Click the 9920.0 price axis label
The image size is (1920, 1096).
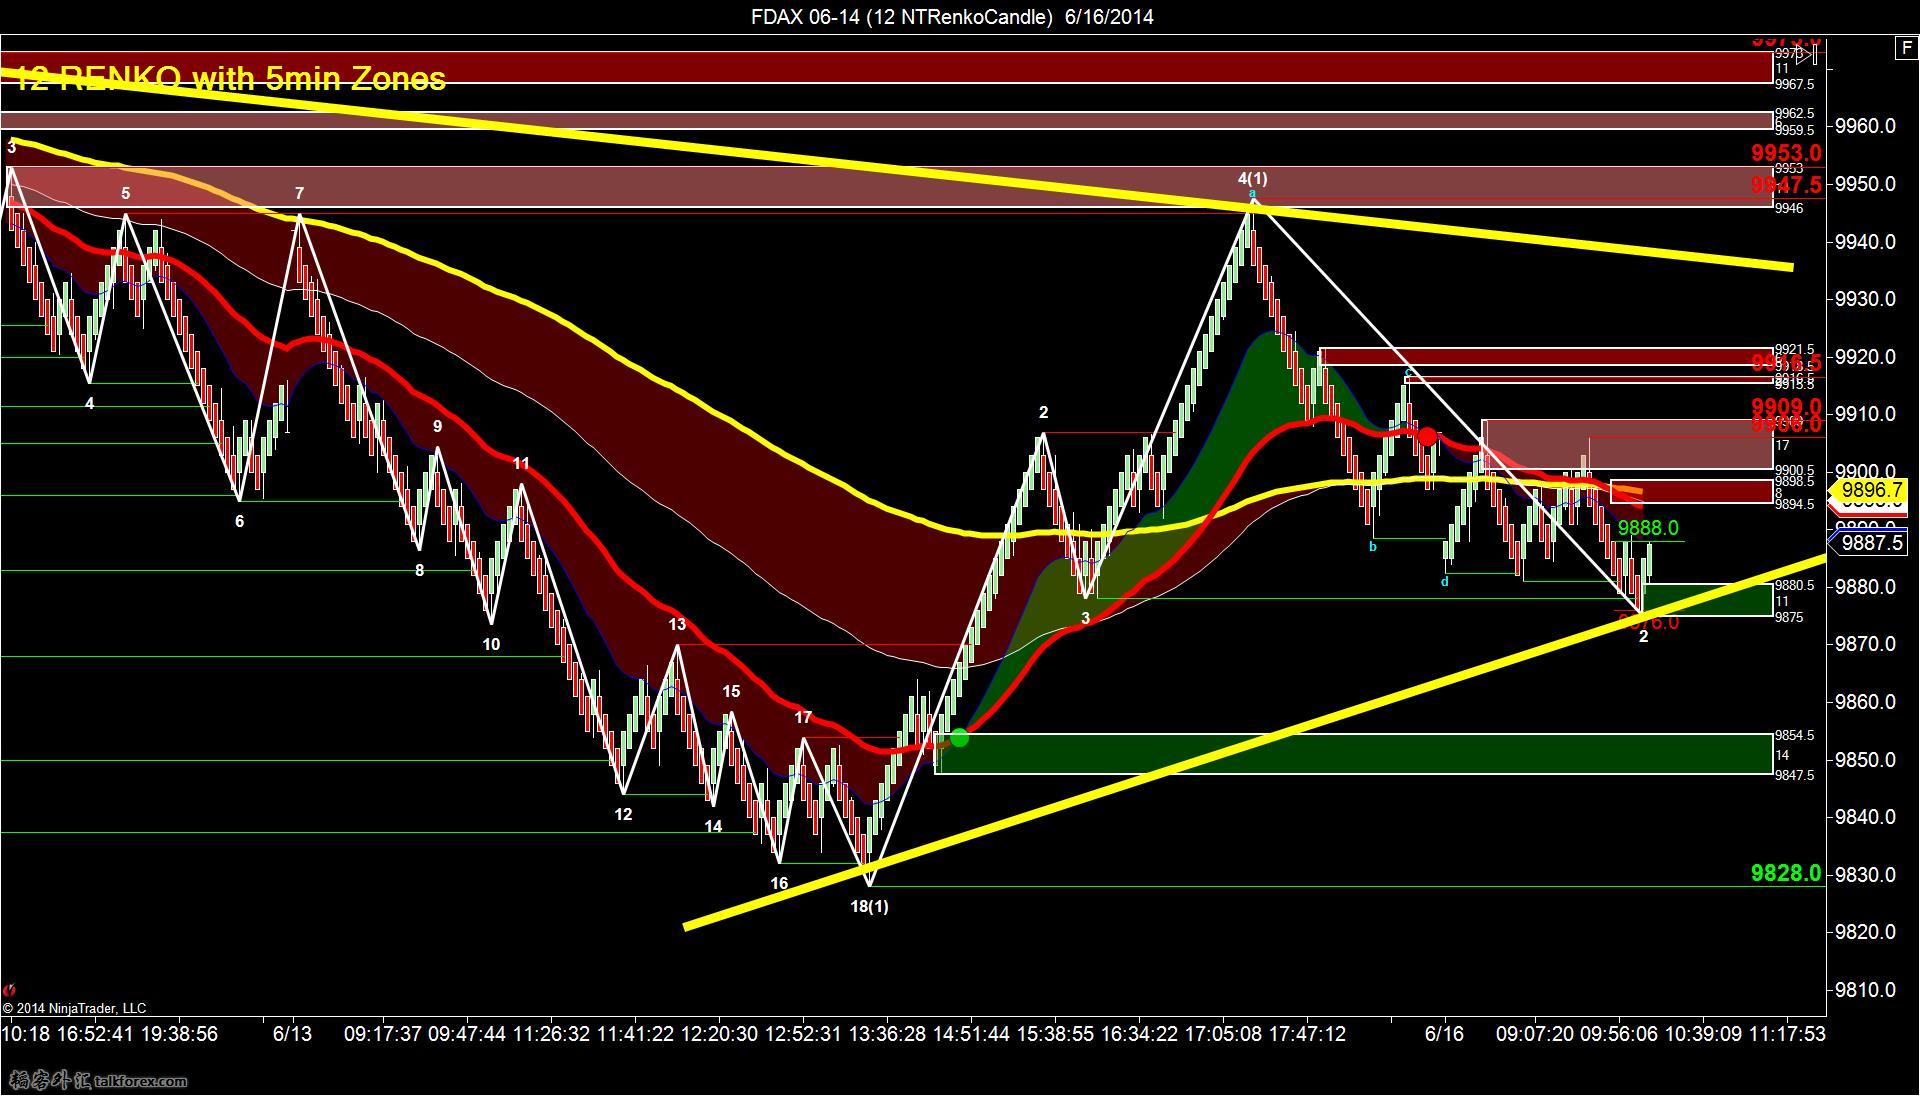pos(1866,357)
